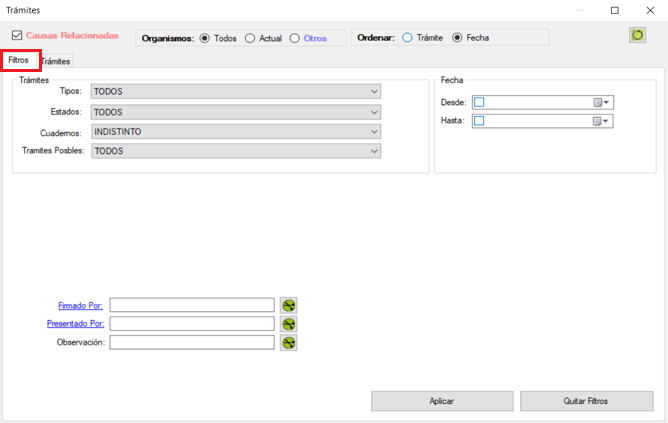Click the search icon beside Firmado Por field
This screenshot has height=423, width=668.
pyautogui.click(x=289, y=305)
